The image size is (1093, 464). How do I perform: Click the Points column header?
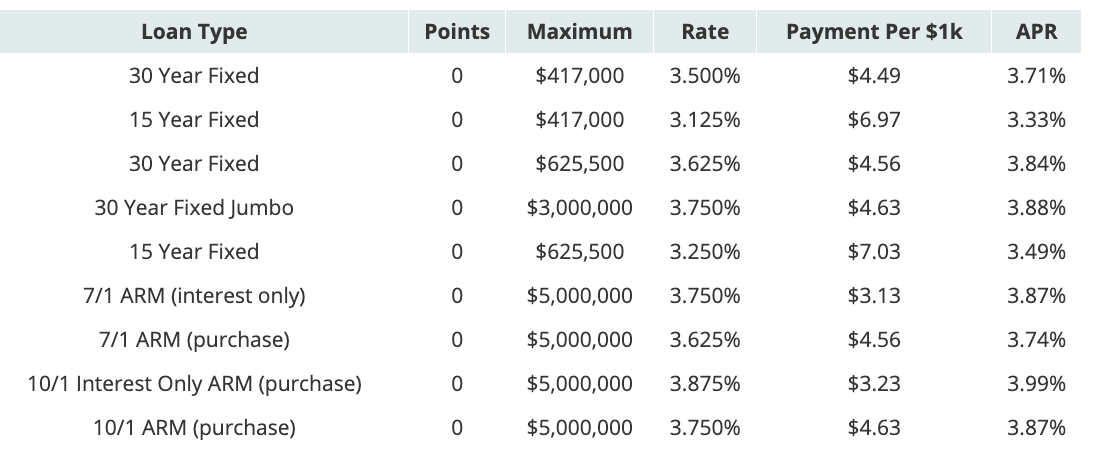coord(457,32)
